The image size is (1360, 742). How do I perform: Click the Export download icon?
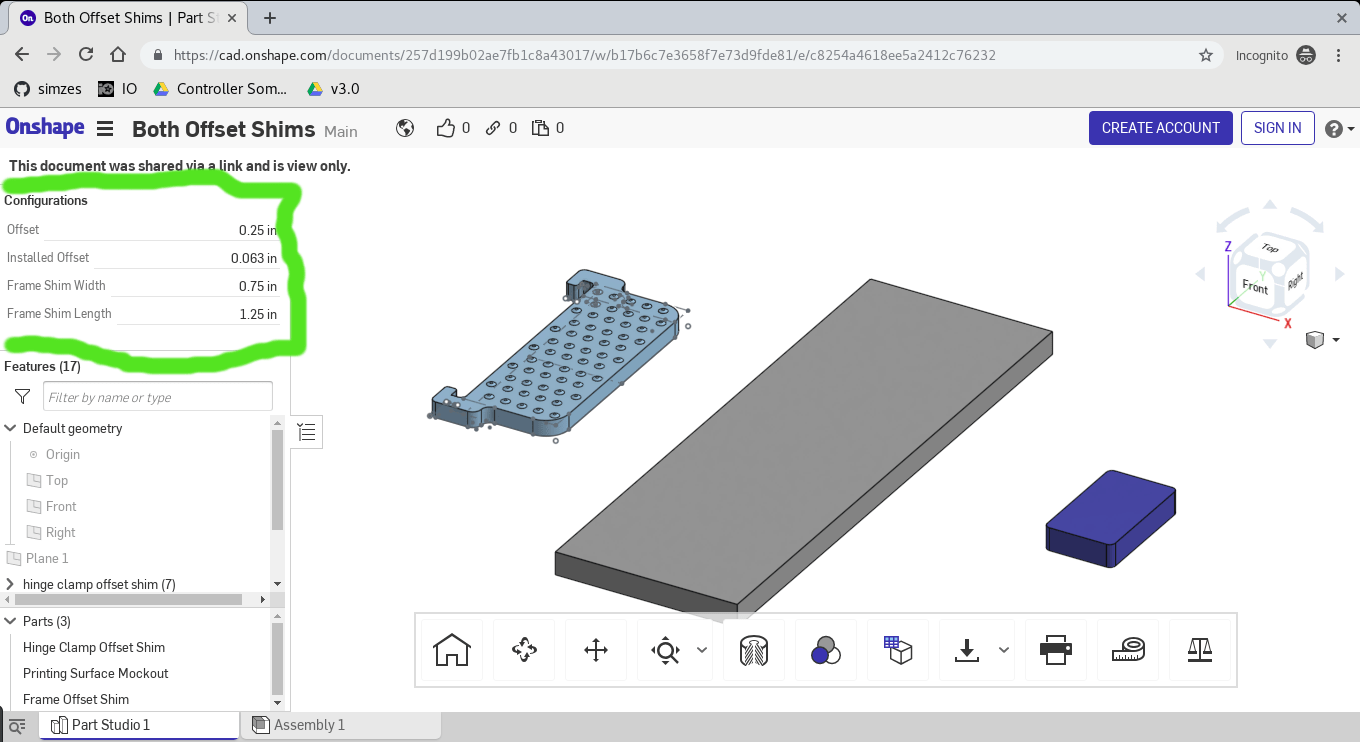(966, 651)
